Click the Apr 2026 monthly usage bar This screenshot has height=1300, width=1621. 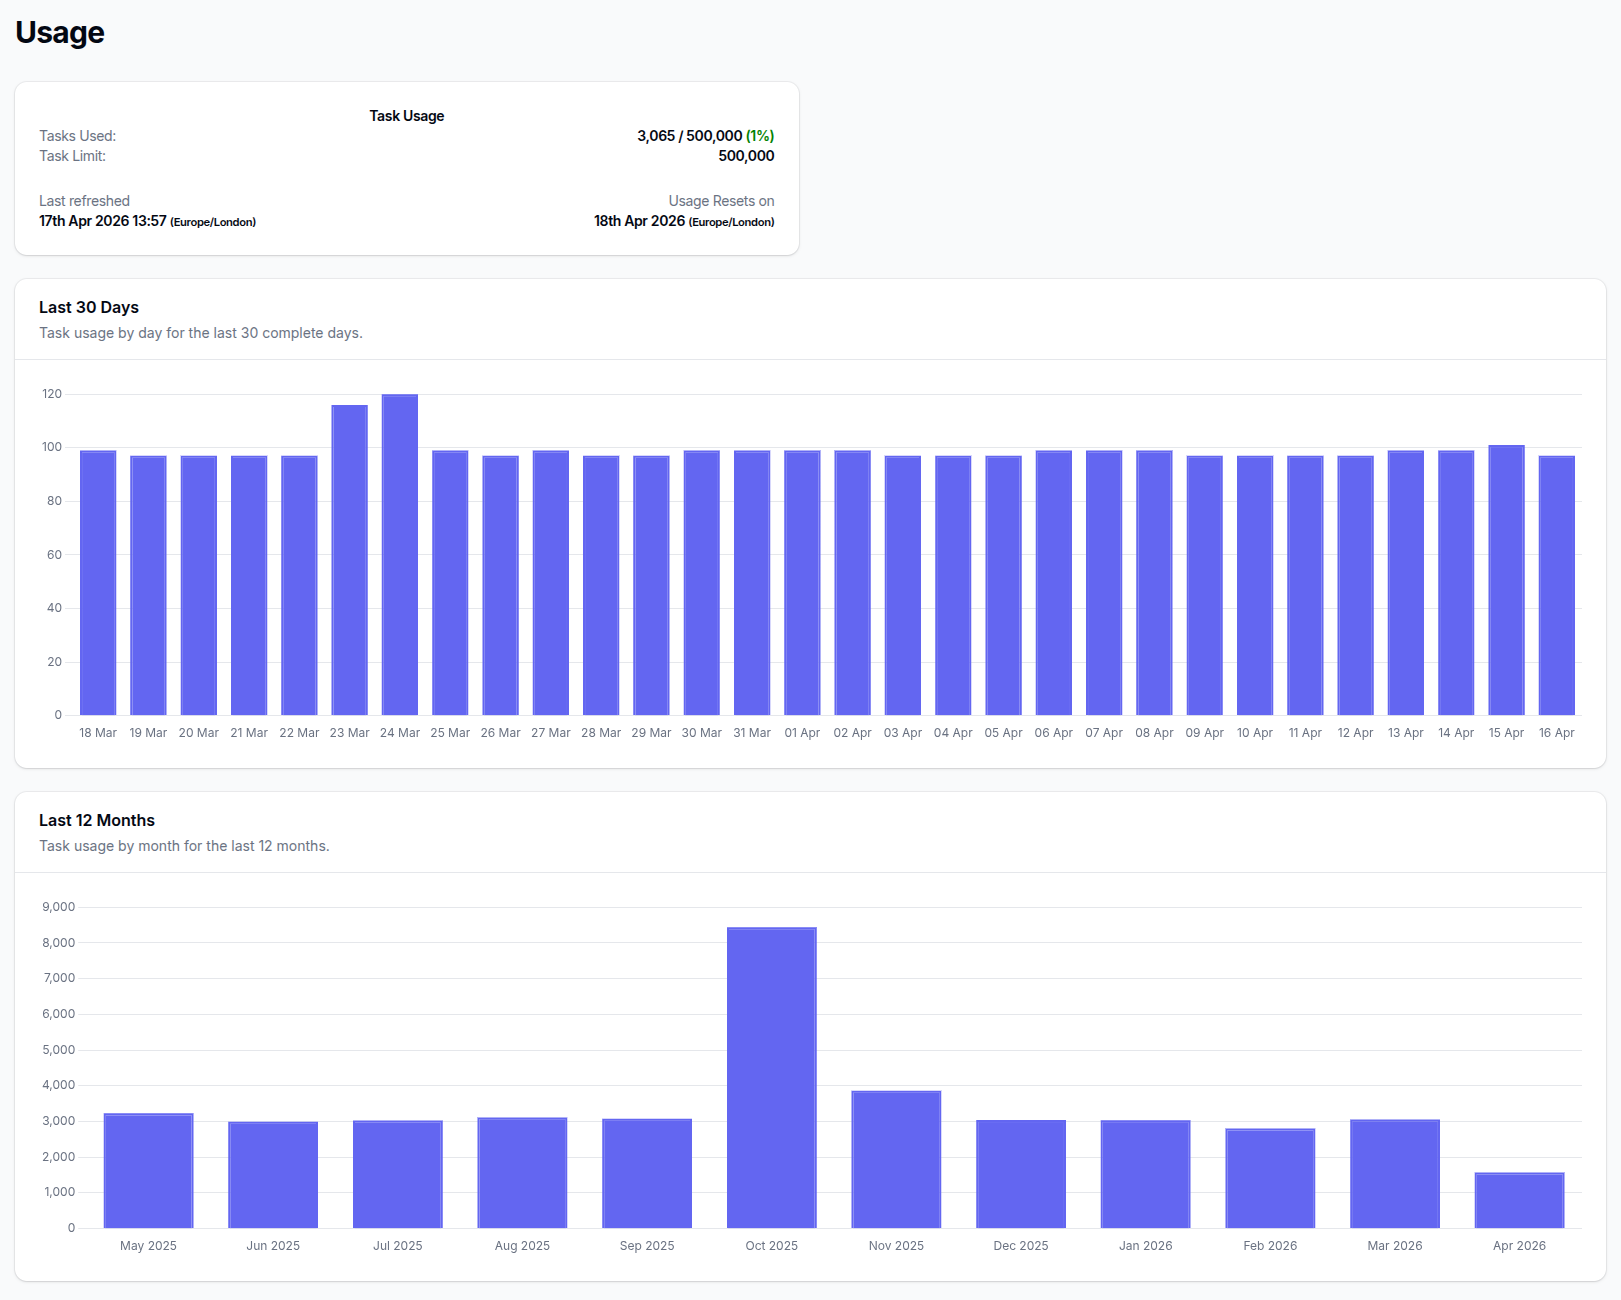coord(1519,1201)
